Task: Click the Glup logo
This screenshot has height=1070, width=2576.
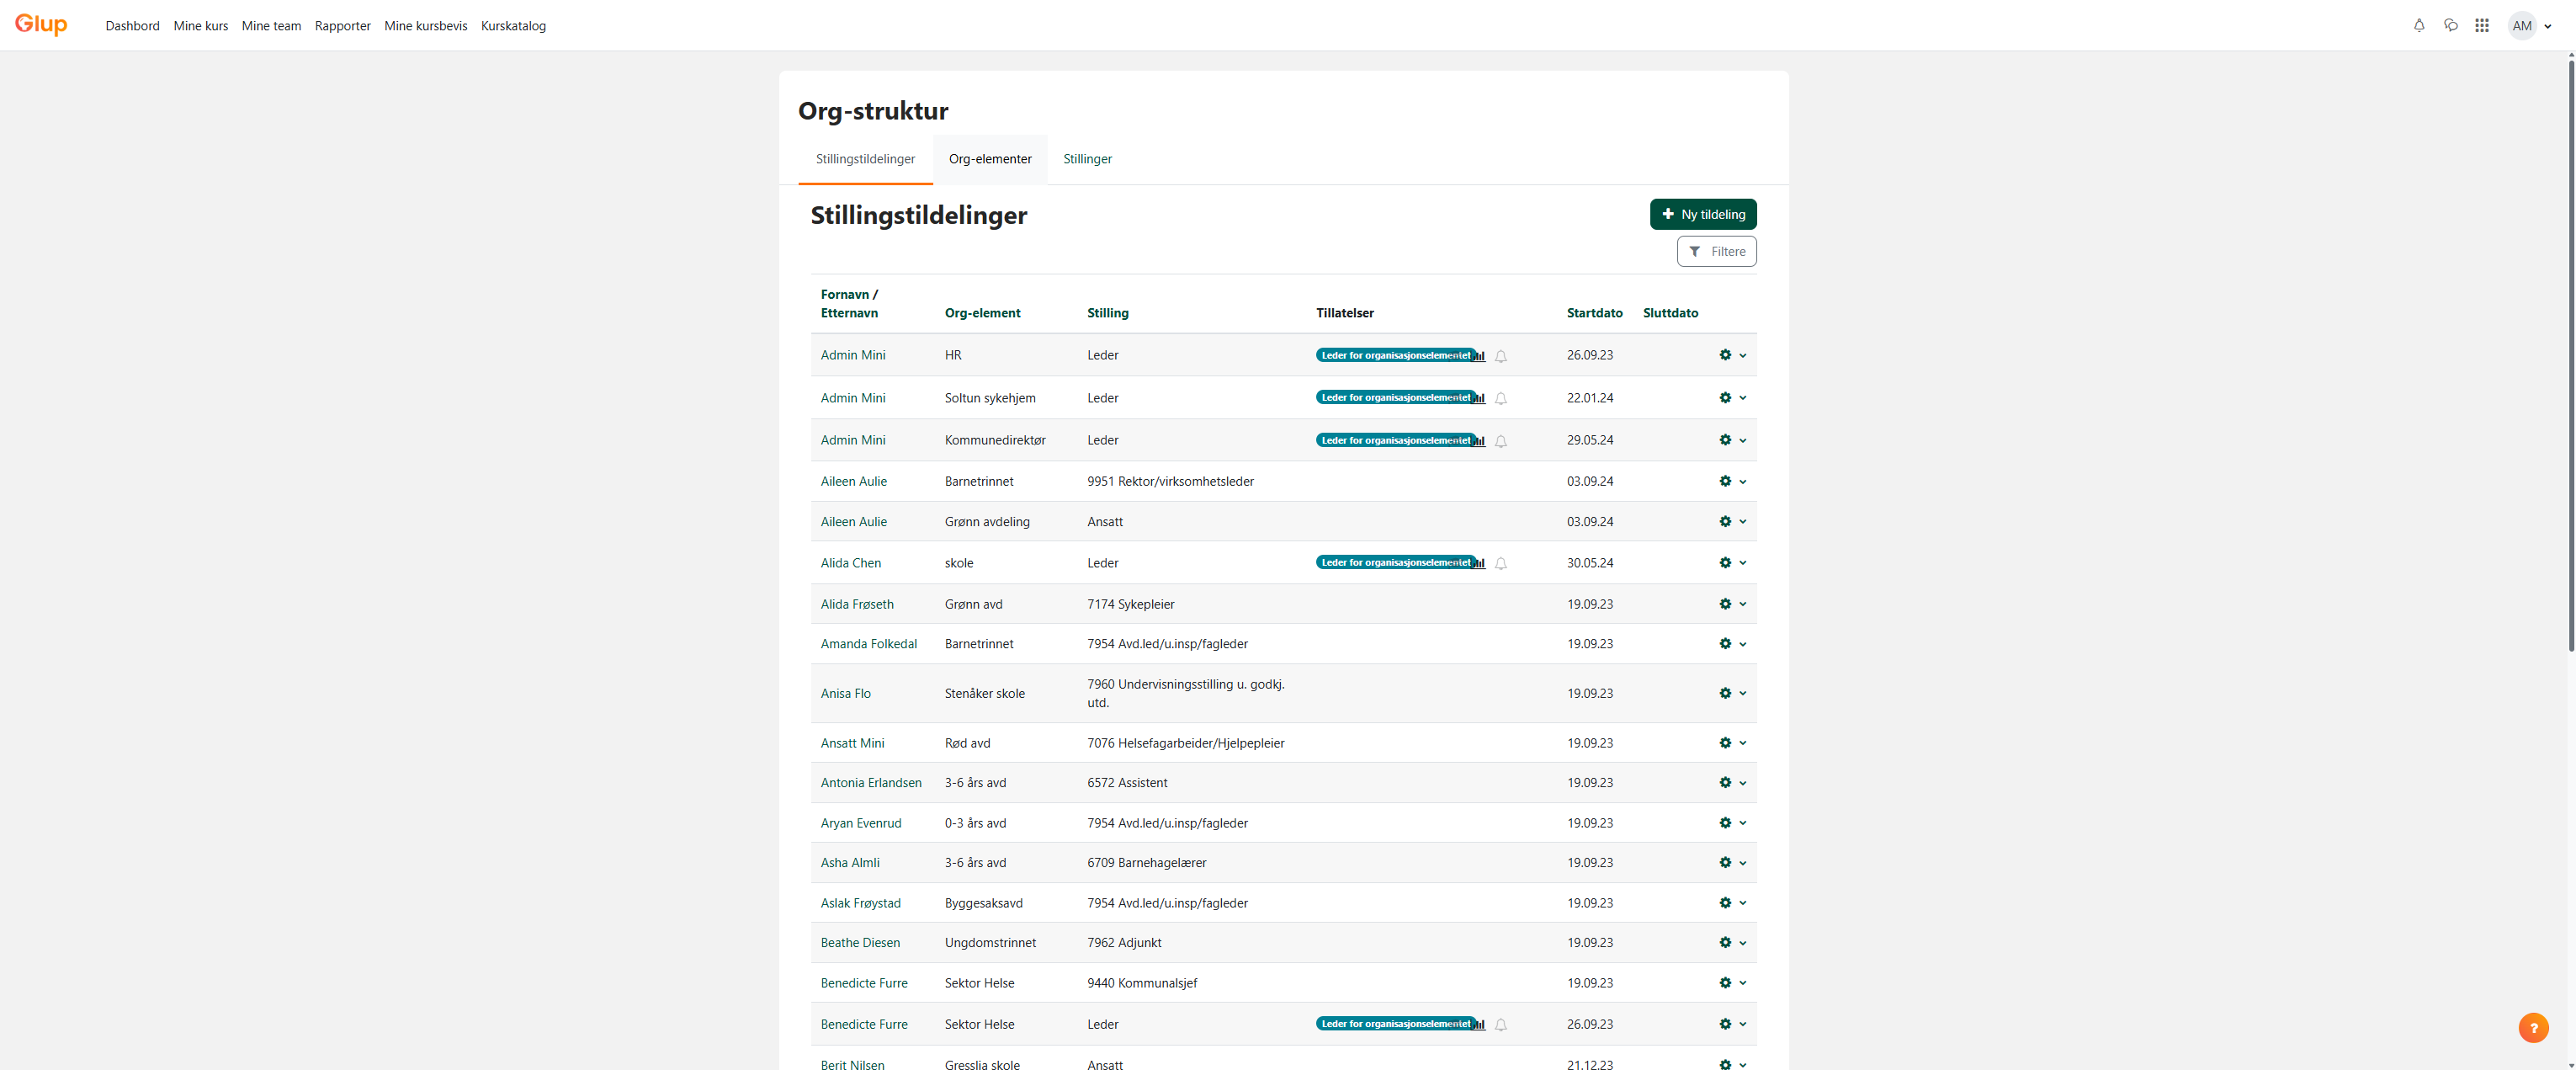Action: (x=41, y=25)
